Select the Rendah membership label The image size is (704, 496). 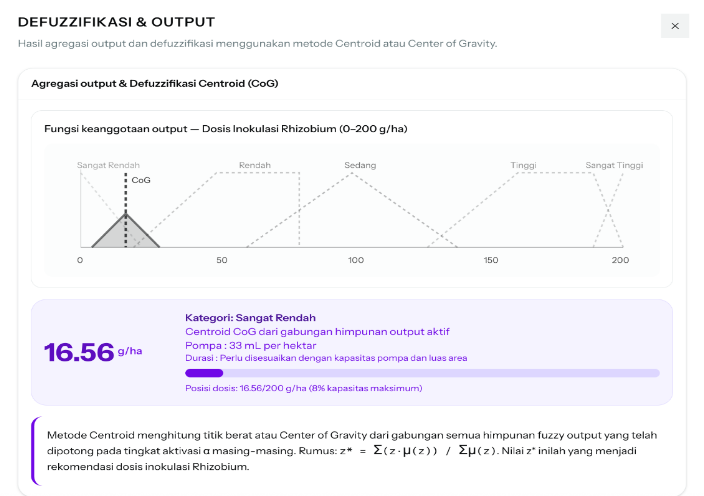tap(255, 165)
